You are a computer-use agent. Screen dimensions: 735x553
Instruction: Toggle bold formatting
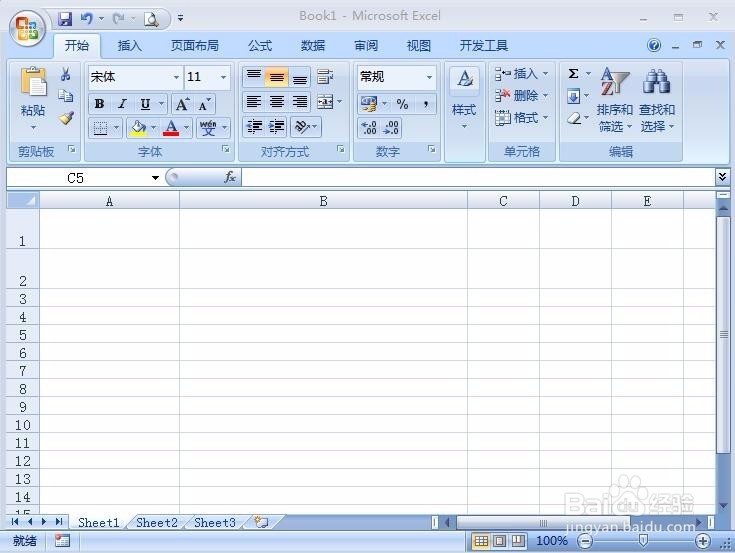99,104
